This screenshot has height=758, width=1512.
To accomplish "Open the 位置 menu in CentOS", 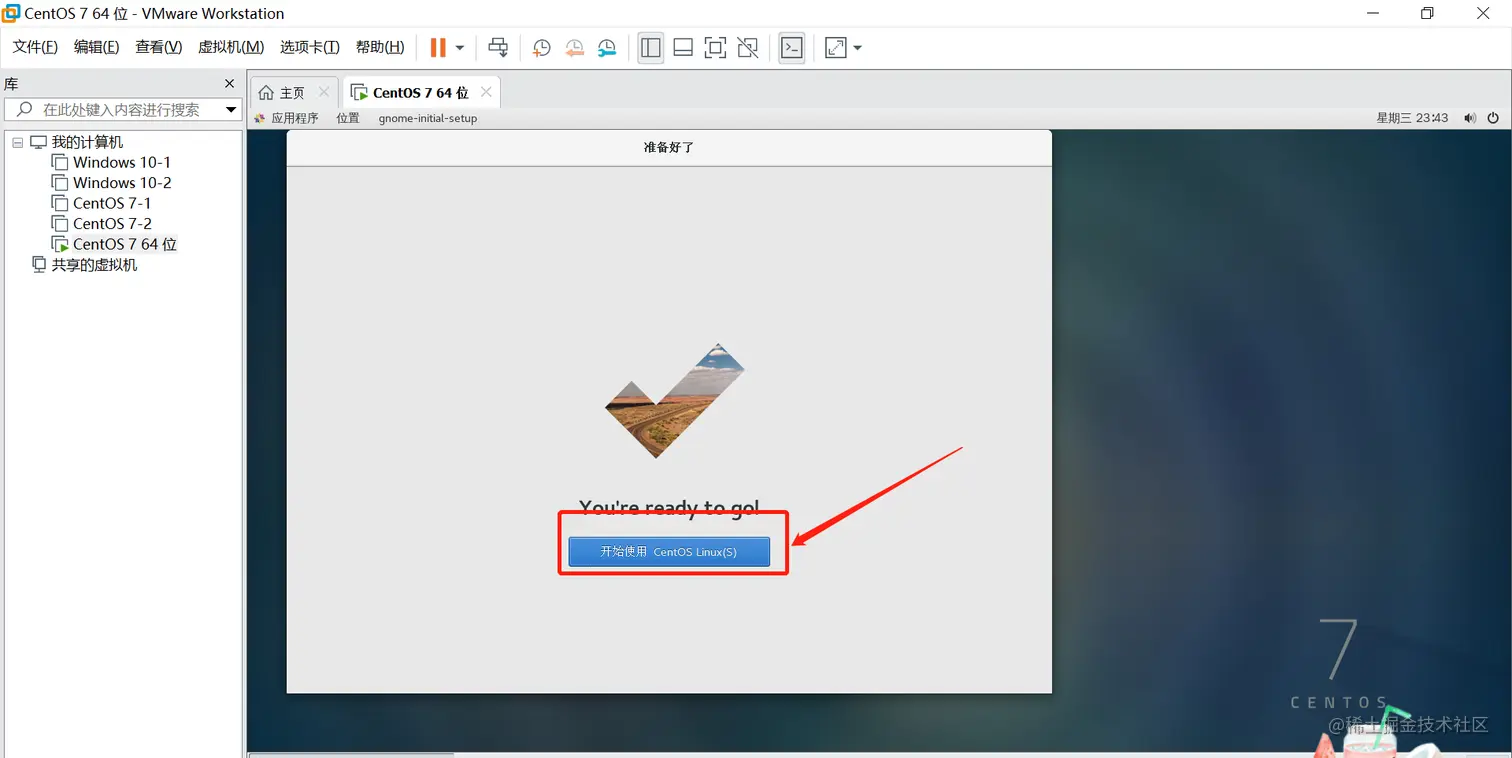I will pyautogui.click(x=348, y=118).
